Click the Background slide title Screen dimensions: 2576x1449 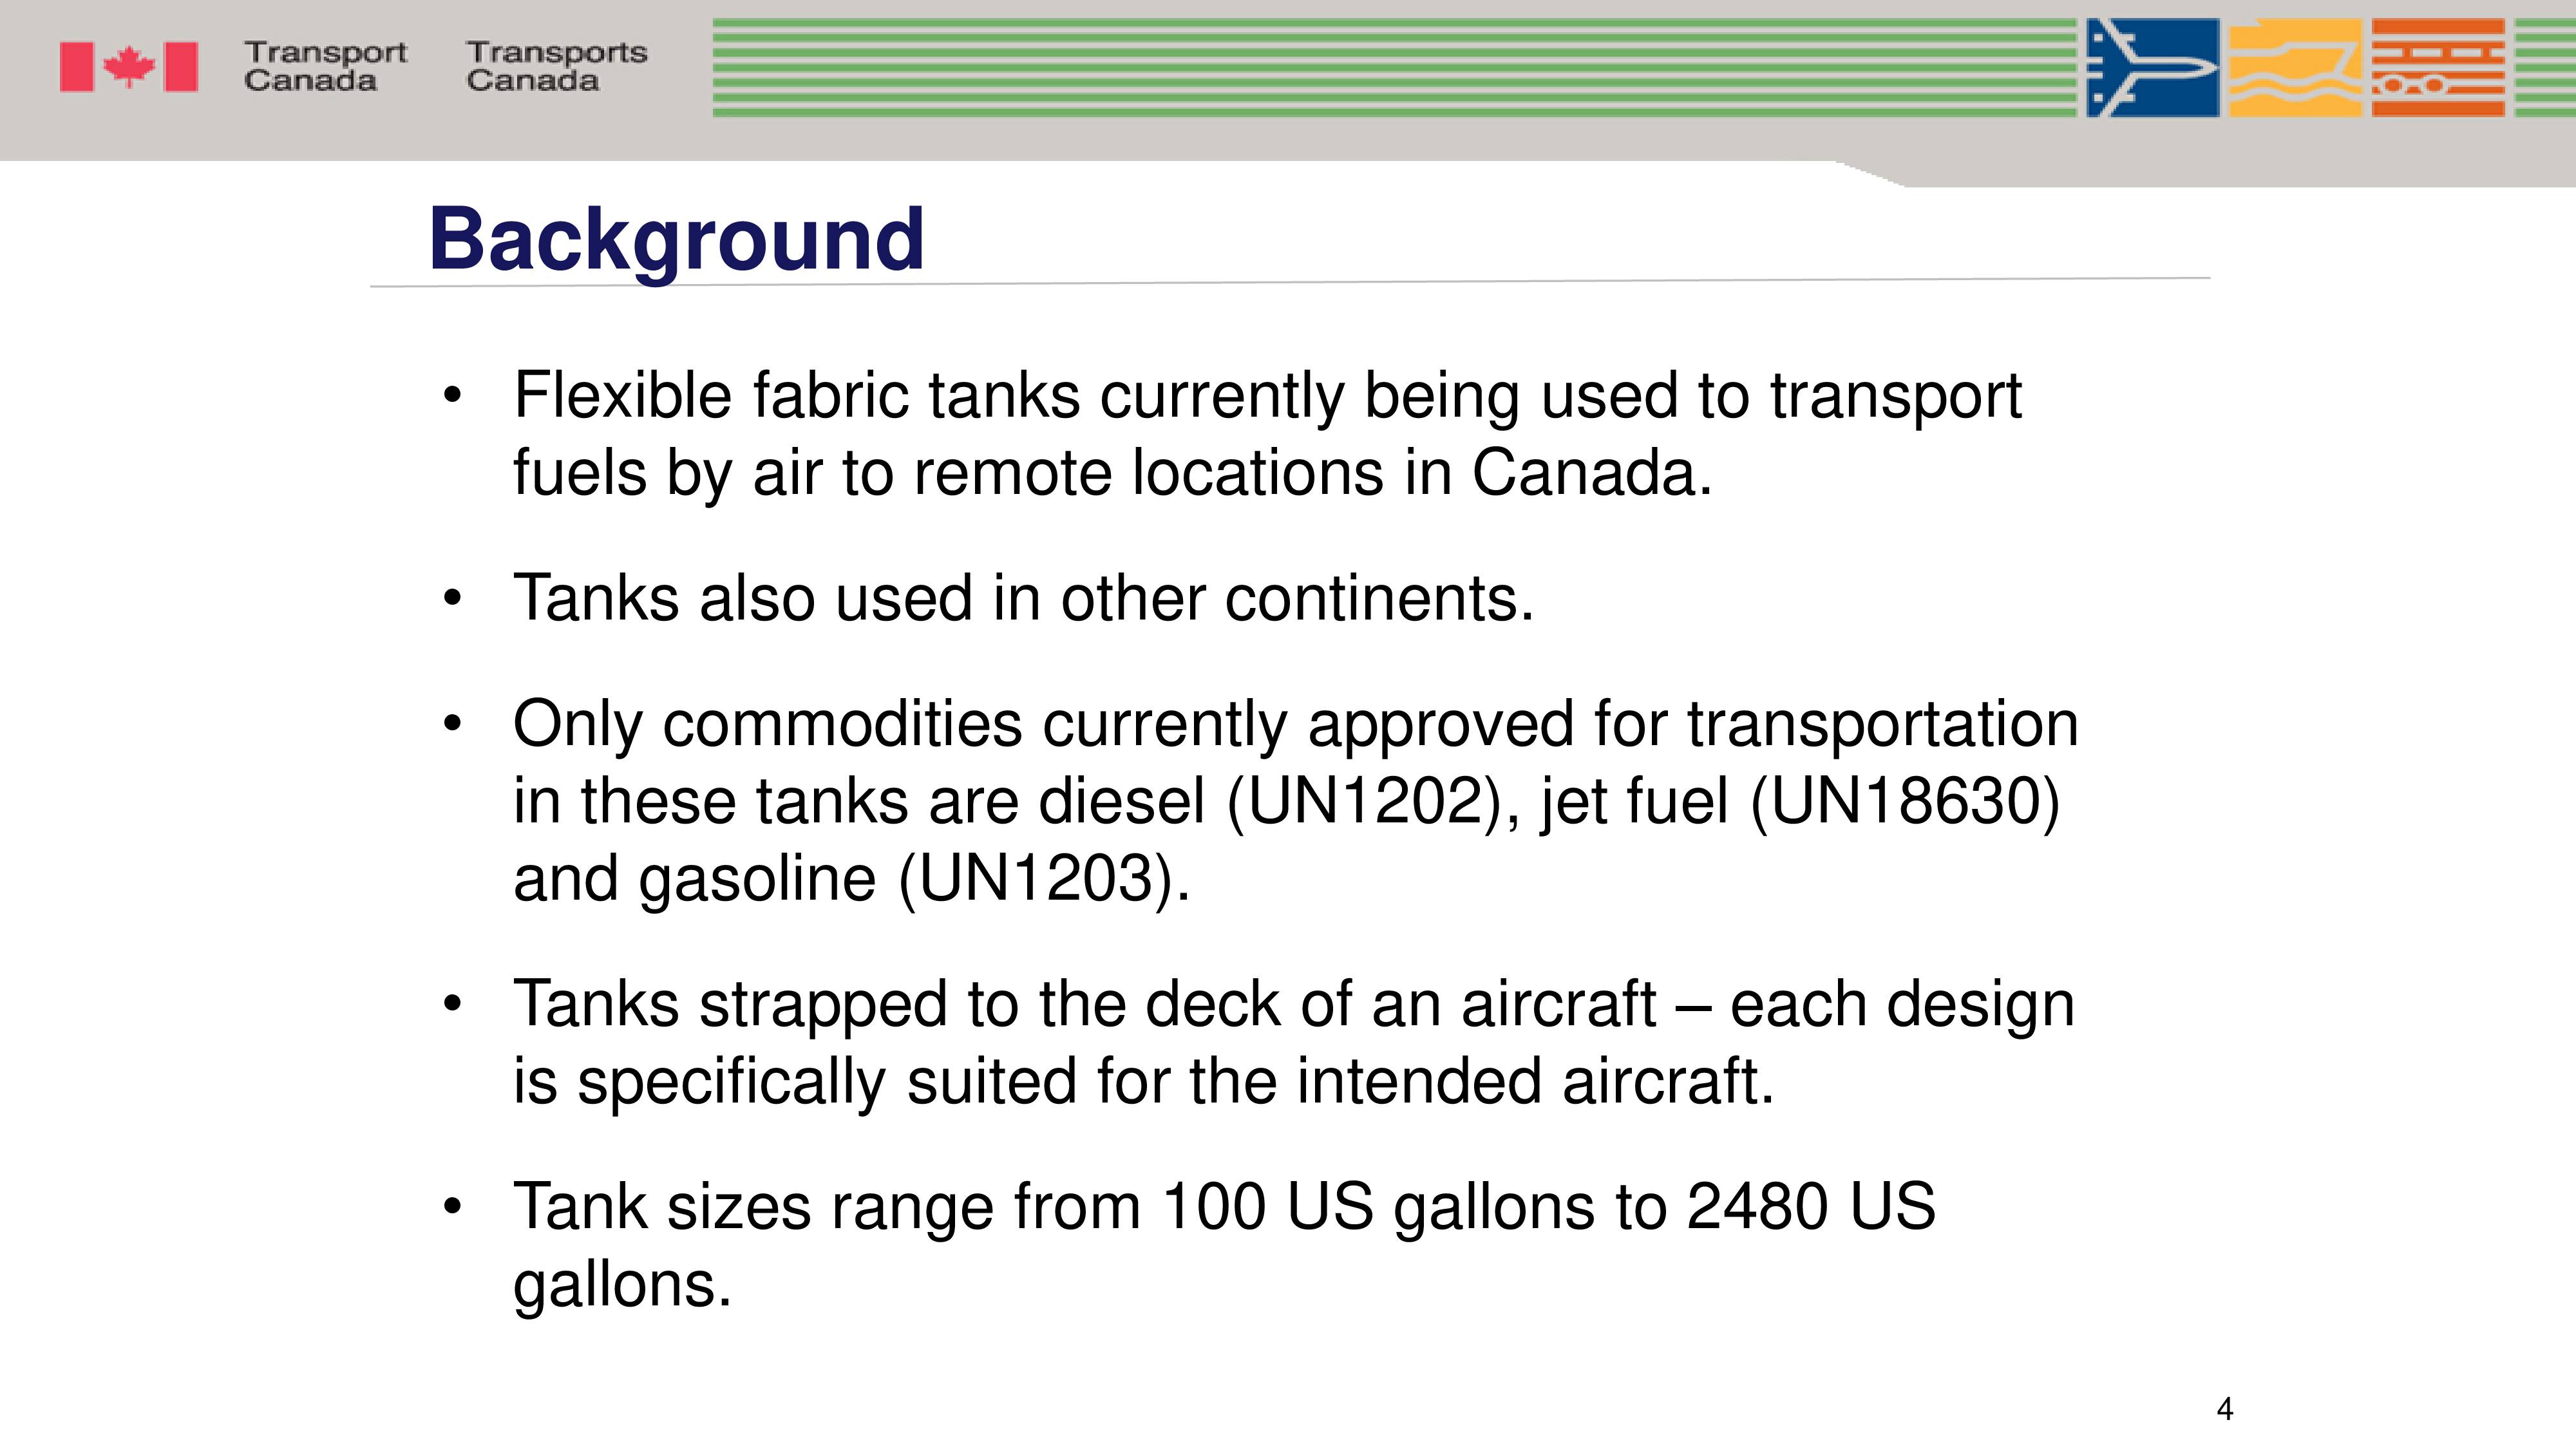(676, 241)
